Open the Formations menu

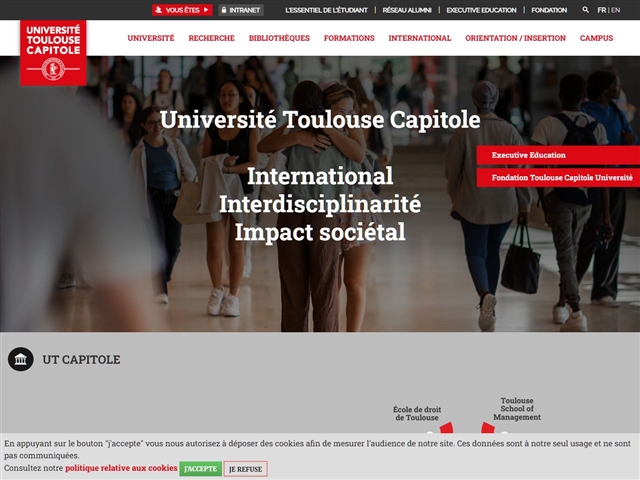point(349,38)
